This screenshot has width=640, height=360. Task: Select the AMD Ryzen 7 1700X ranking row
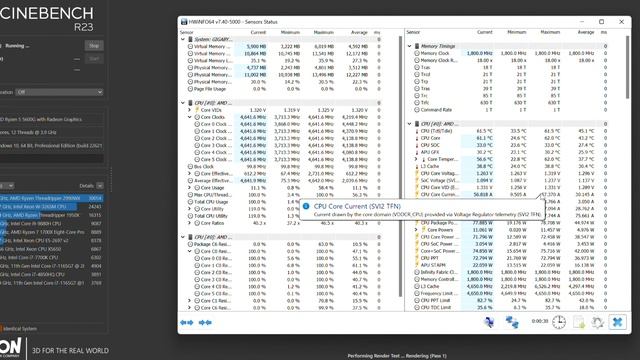point(51,232)
